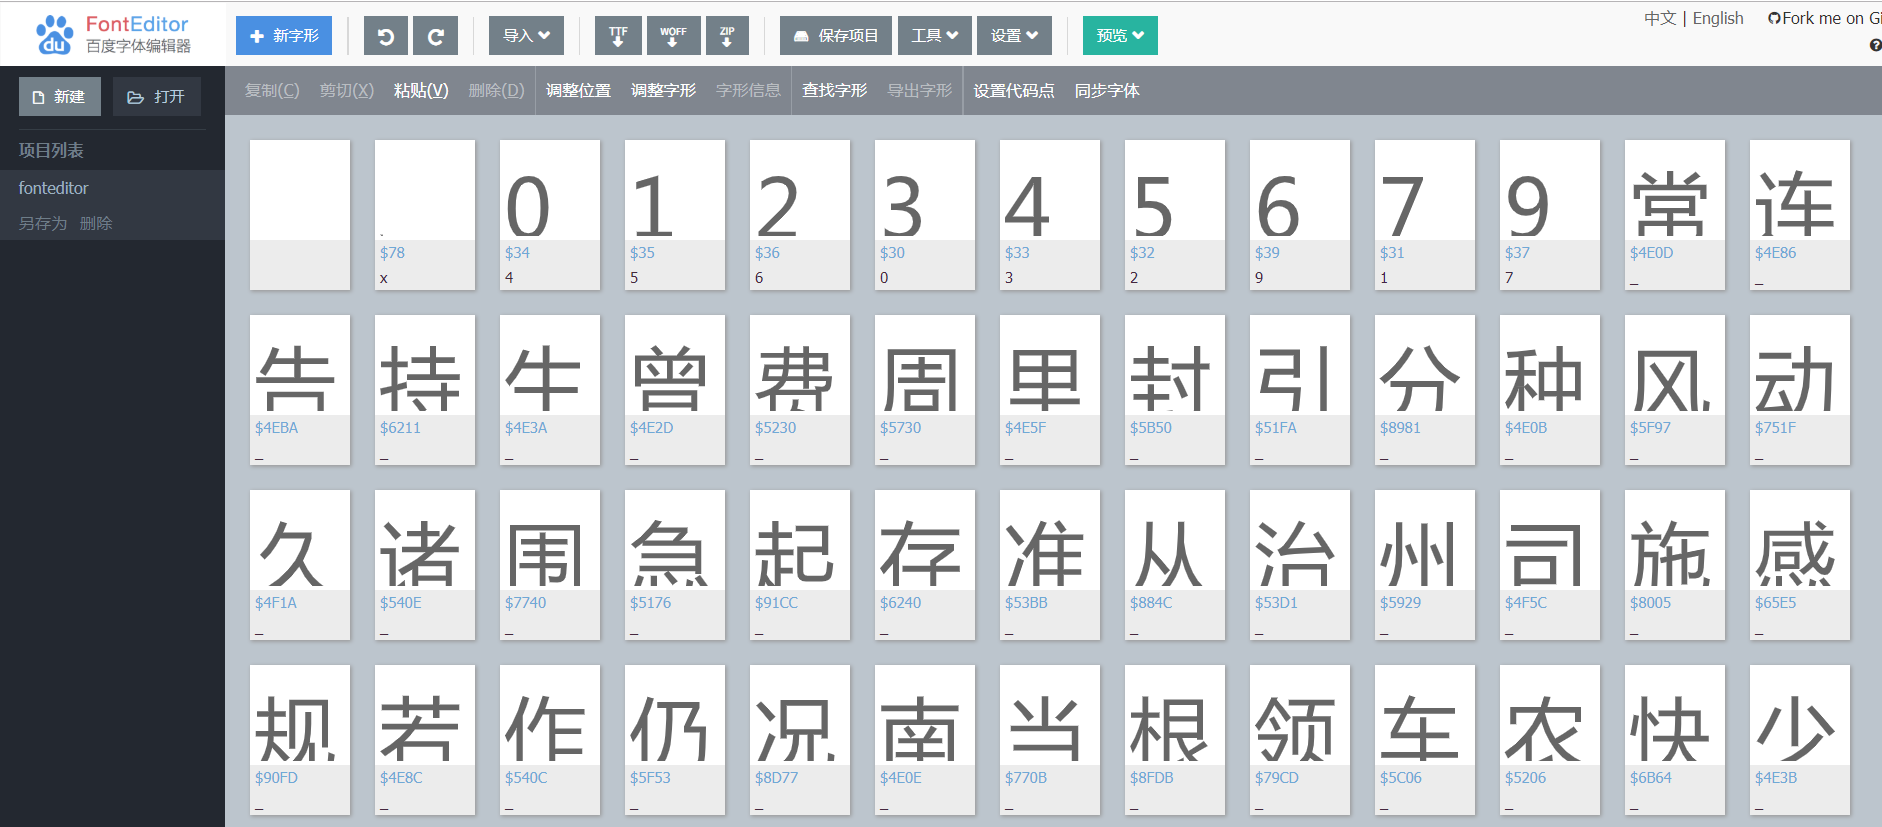Click 粘贴(V) paste command
Viewport: 1882px width, 827px height.
421,91
